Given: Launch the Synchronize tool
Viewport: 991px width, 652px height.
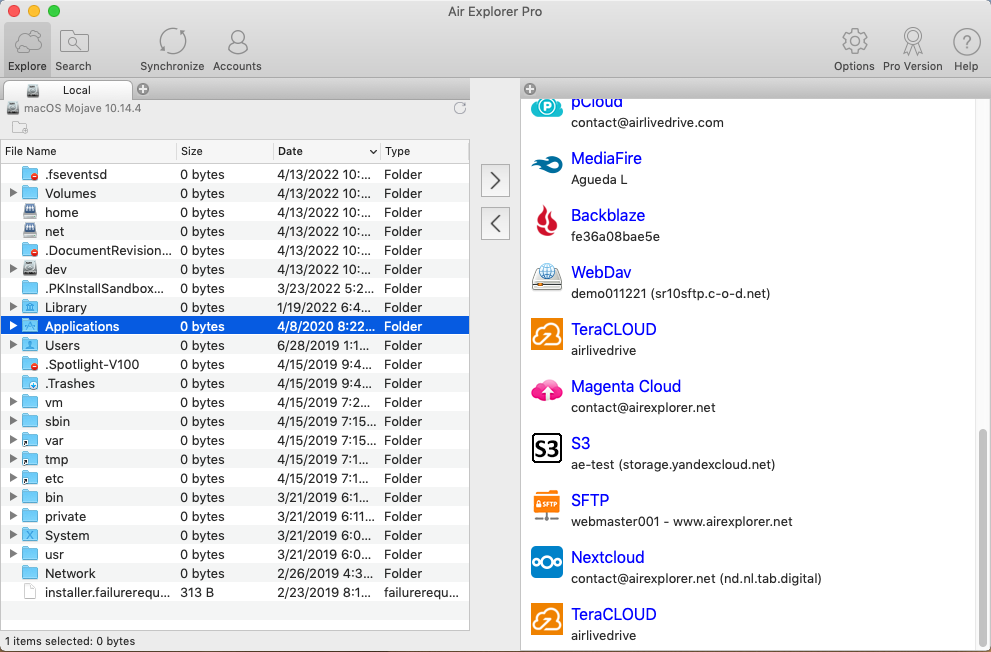Looking at the screenshot, I should coord(172,50).
